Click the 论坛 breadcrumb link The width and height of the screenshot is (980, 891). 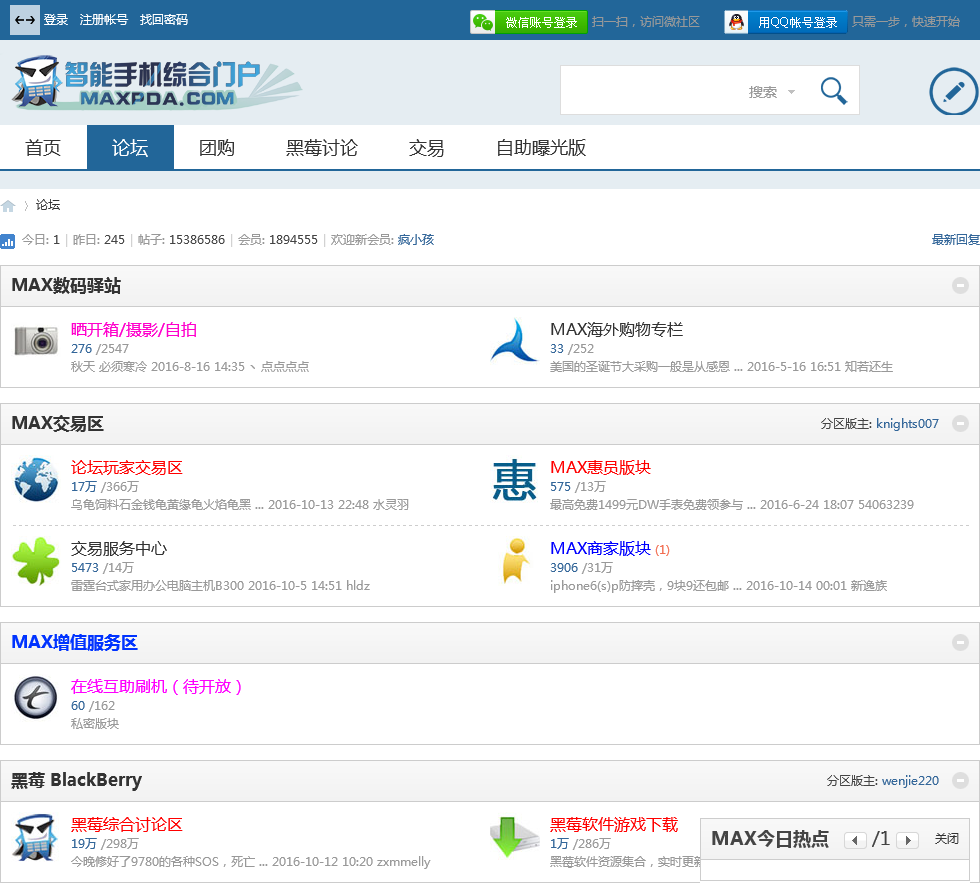(x=48, y=205)
